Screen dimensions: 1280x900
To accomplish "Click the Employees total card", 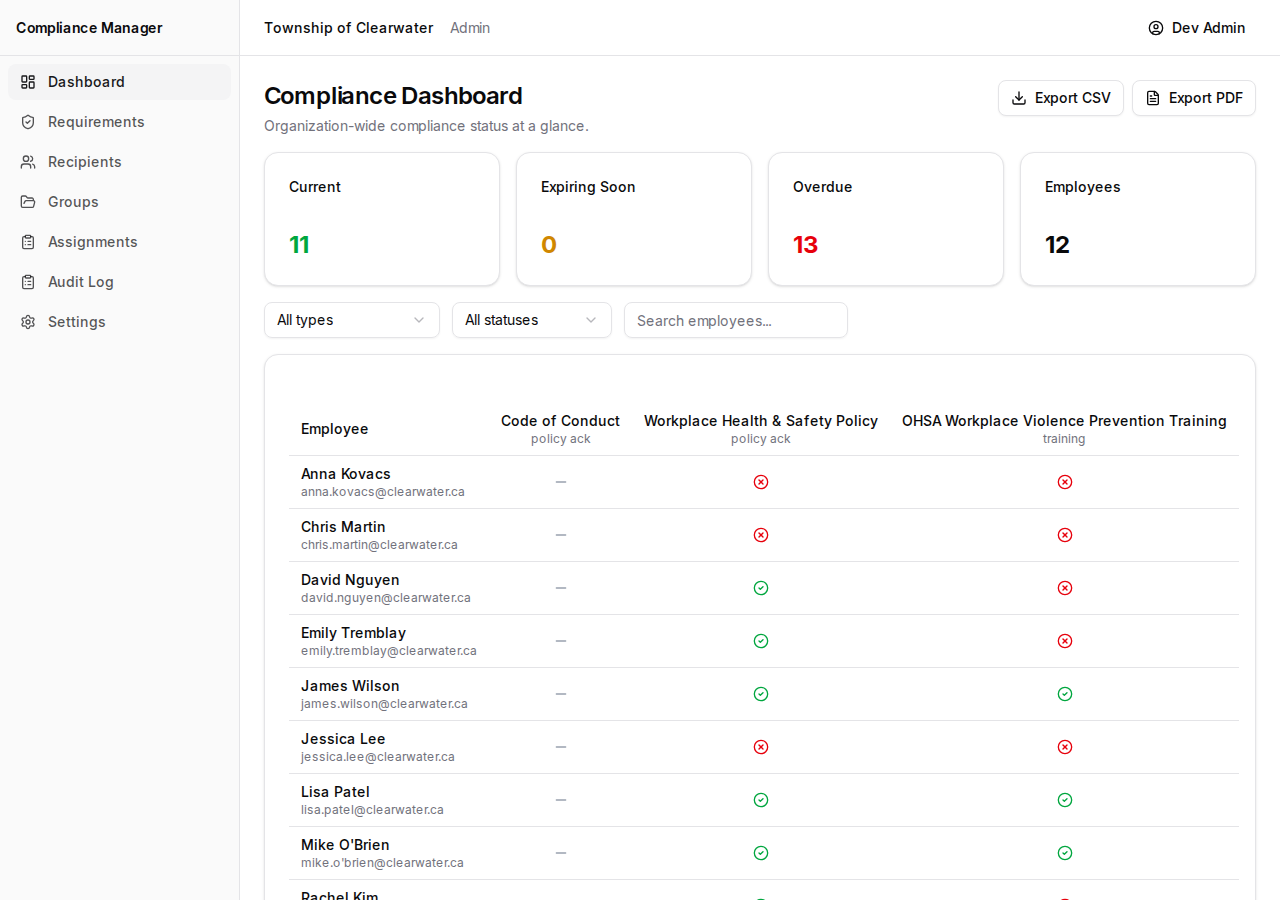I will pos(1138,219).
